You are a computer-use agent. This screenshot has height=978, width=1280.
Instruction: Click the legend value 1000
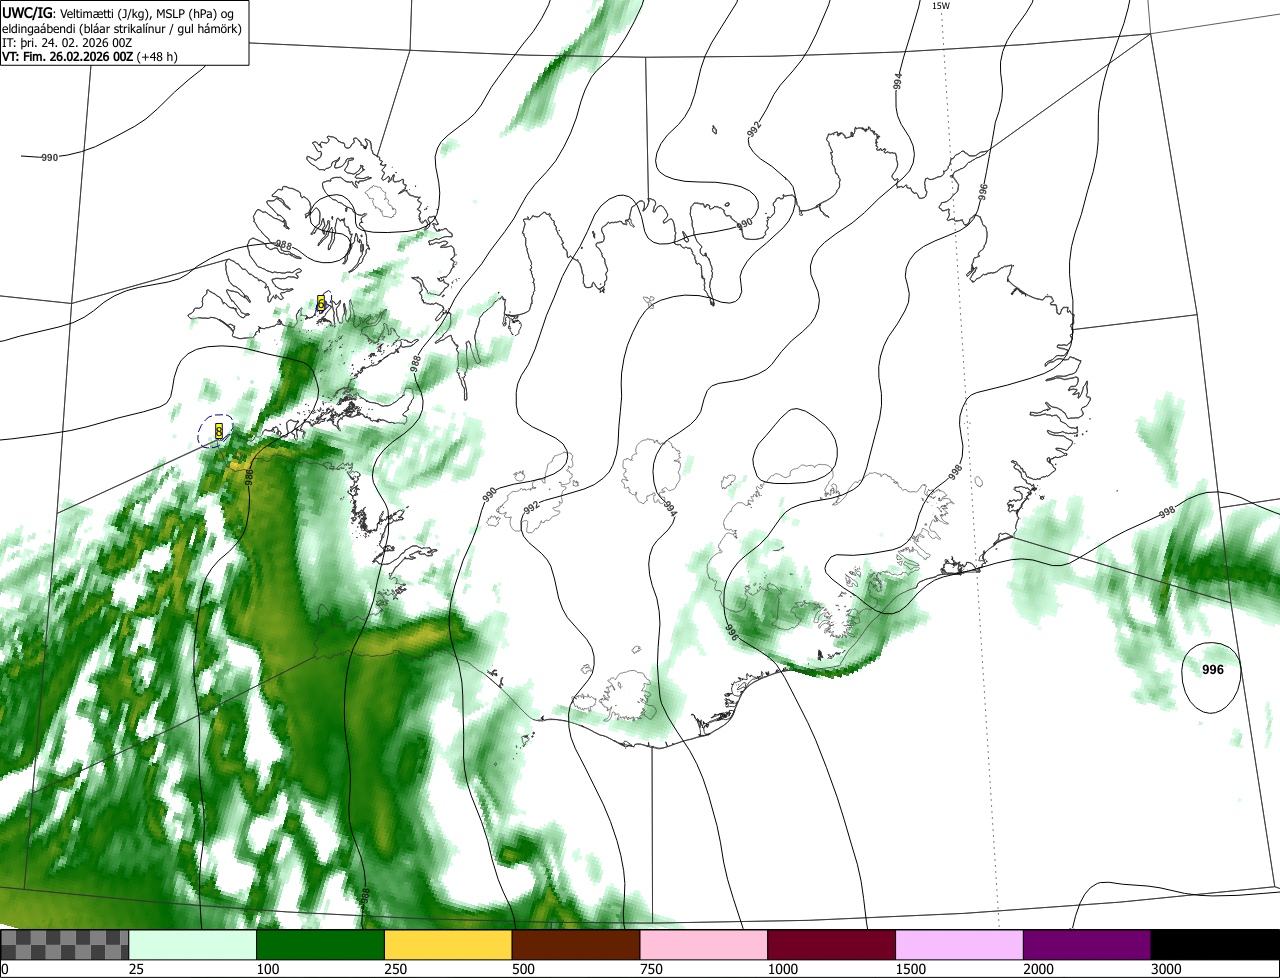point(783,969)
